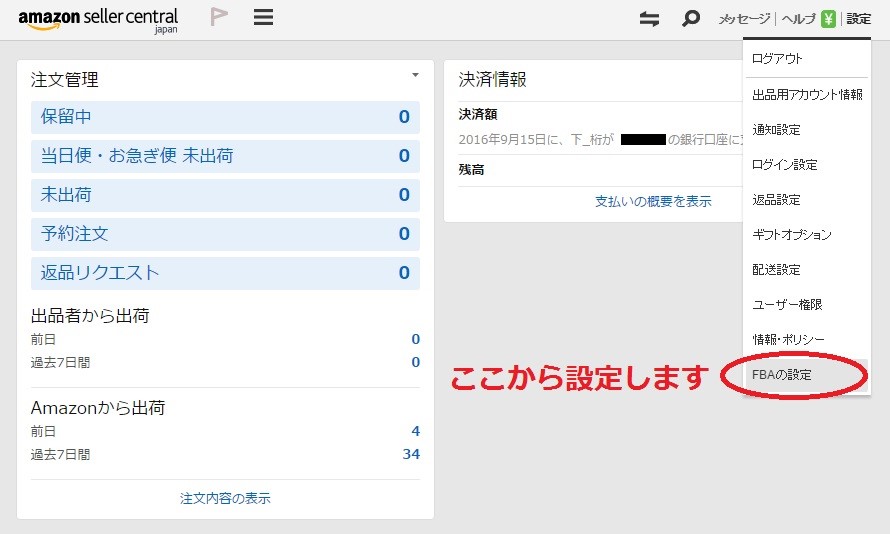
Task: Select ユーザー権限 menu entry
Action: tap(787, 305)
